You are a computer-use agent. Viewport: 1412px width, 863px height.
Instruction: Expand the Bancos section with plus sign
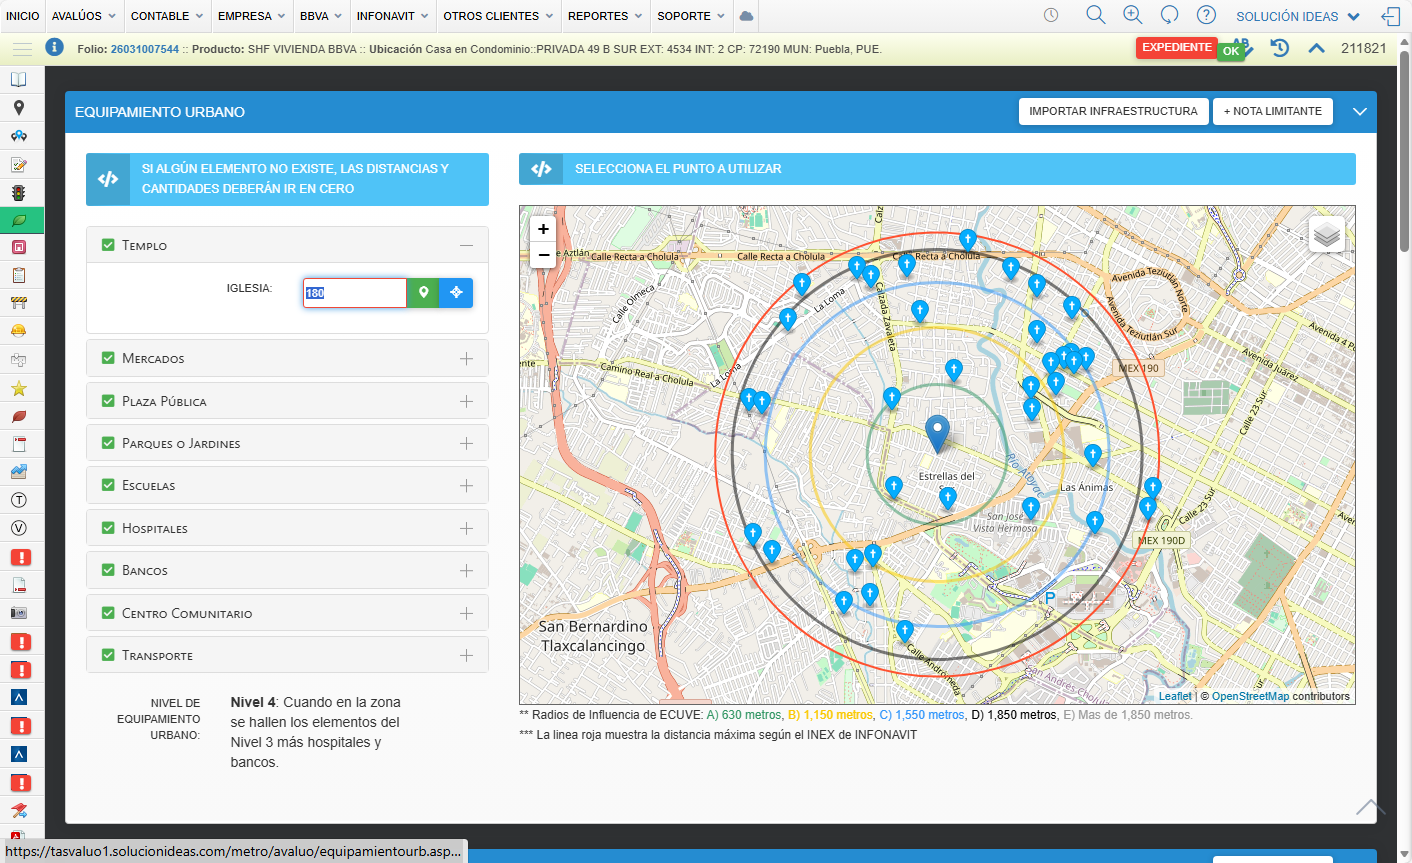tap(466, 570)
